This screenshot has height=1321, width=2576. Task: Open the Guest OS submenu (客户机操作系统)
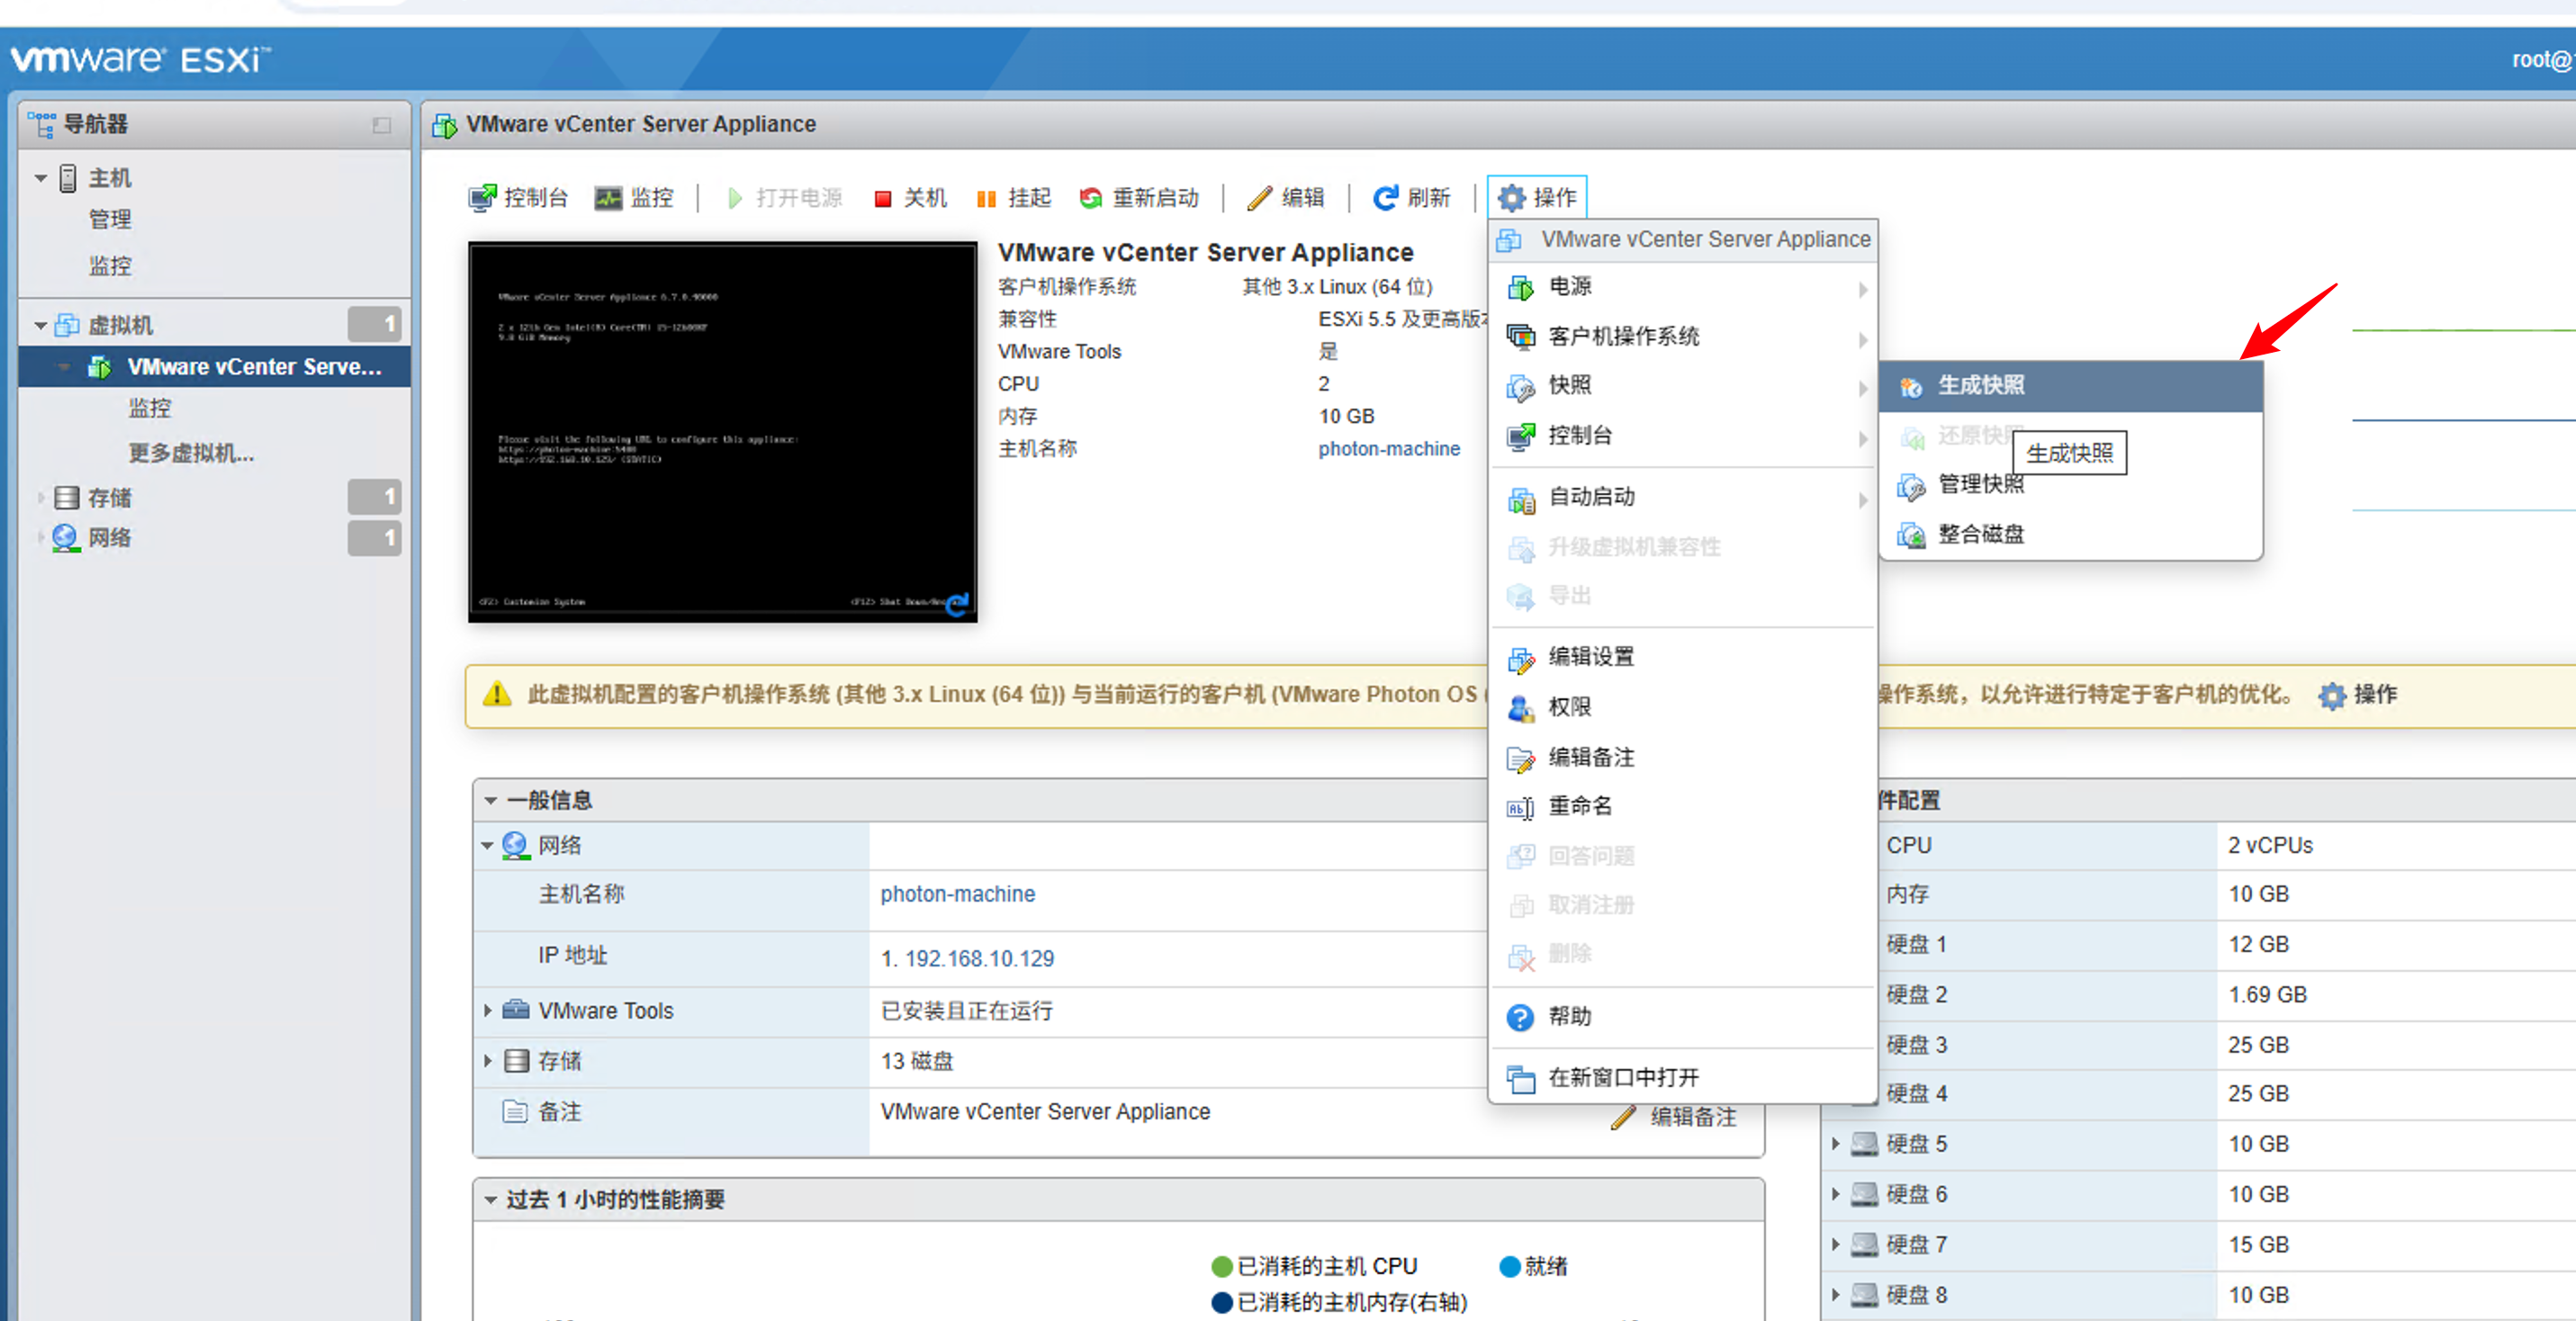[1683, 337]
